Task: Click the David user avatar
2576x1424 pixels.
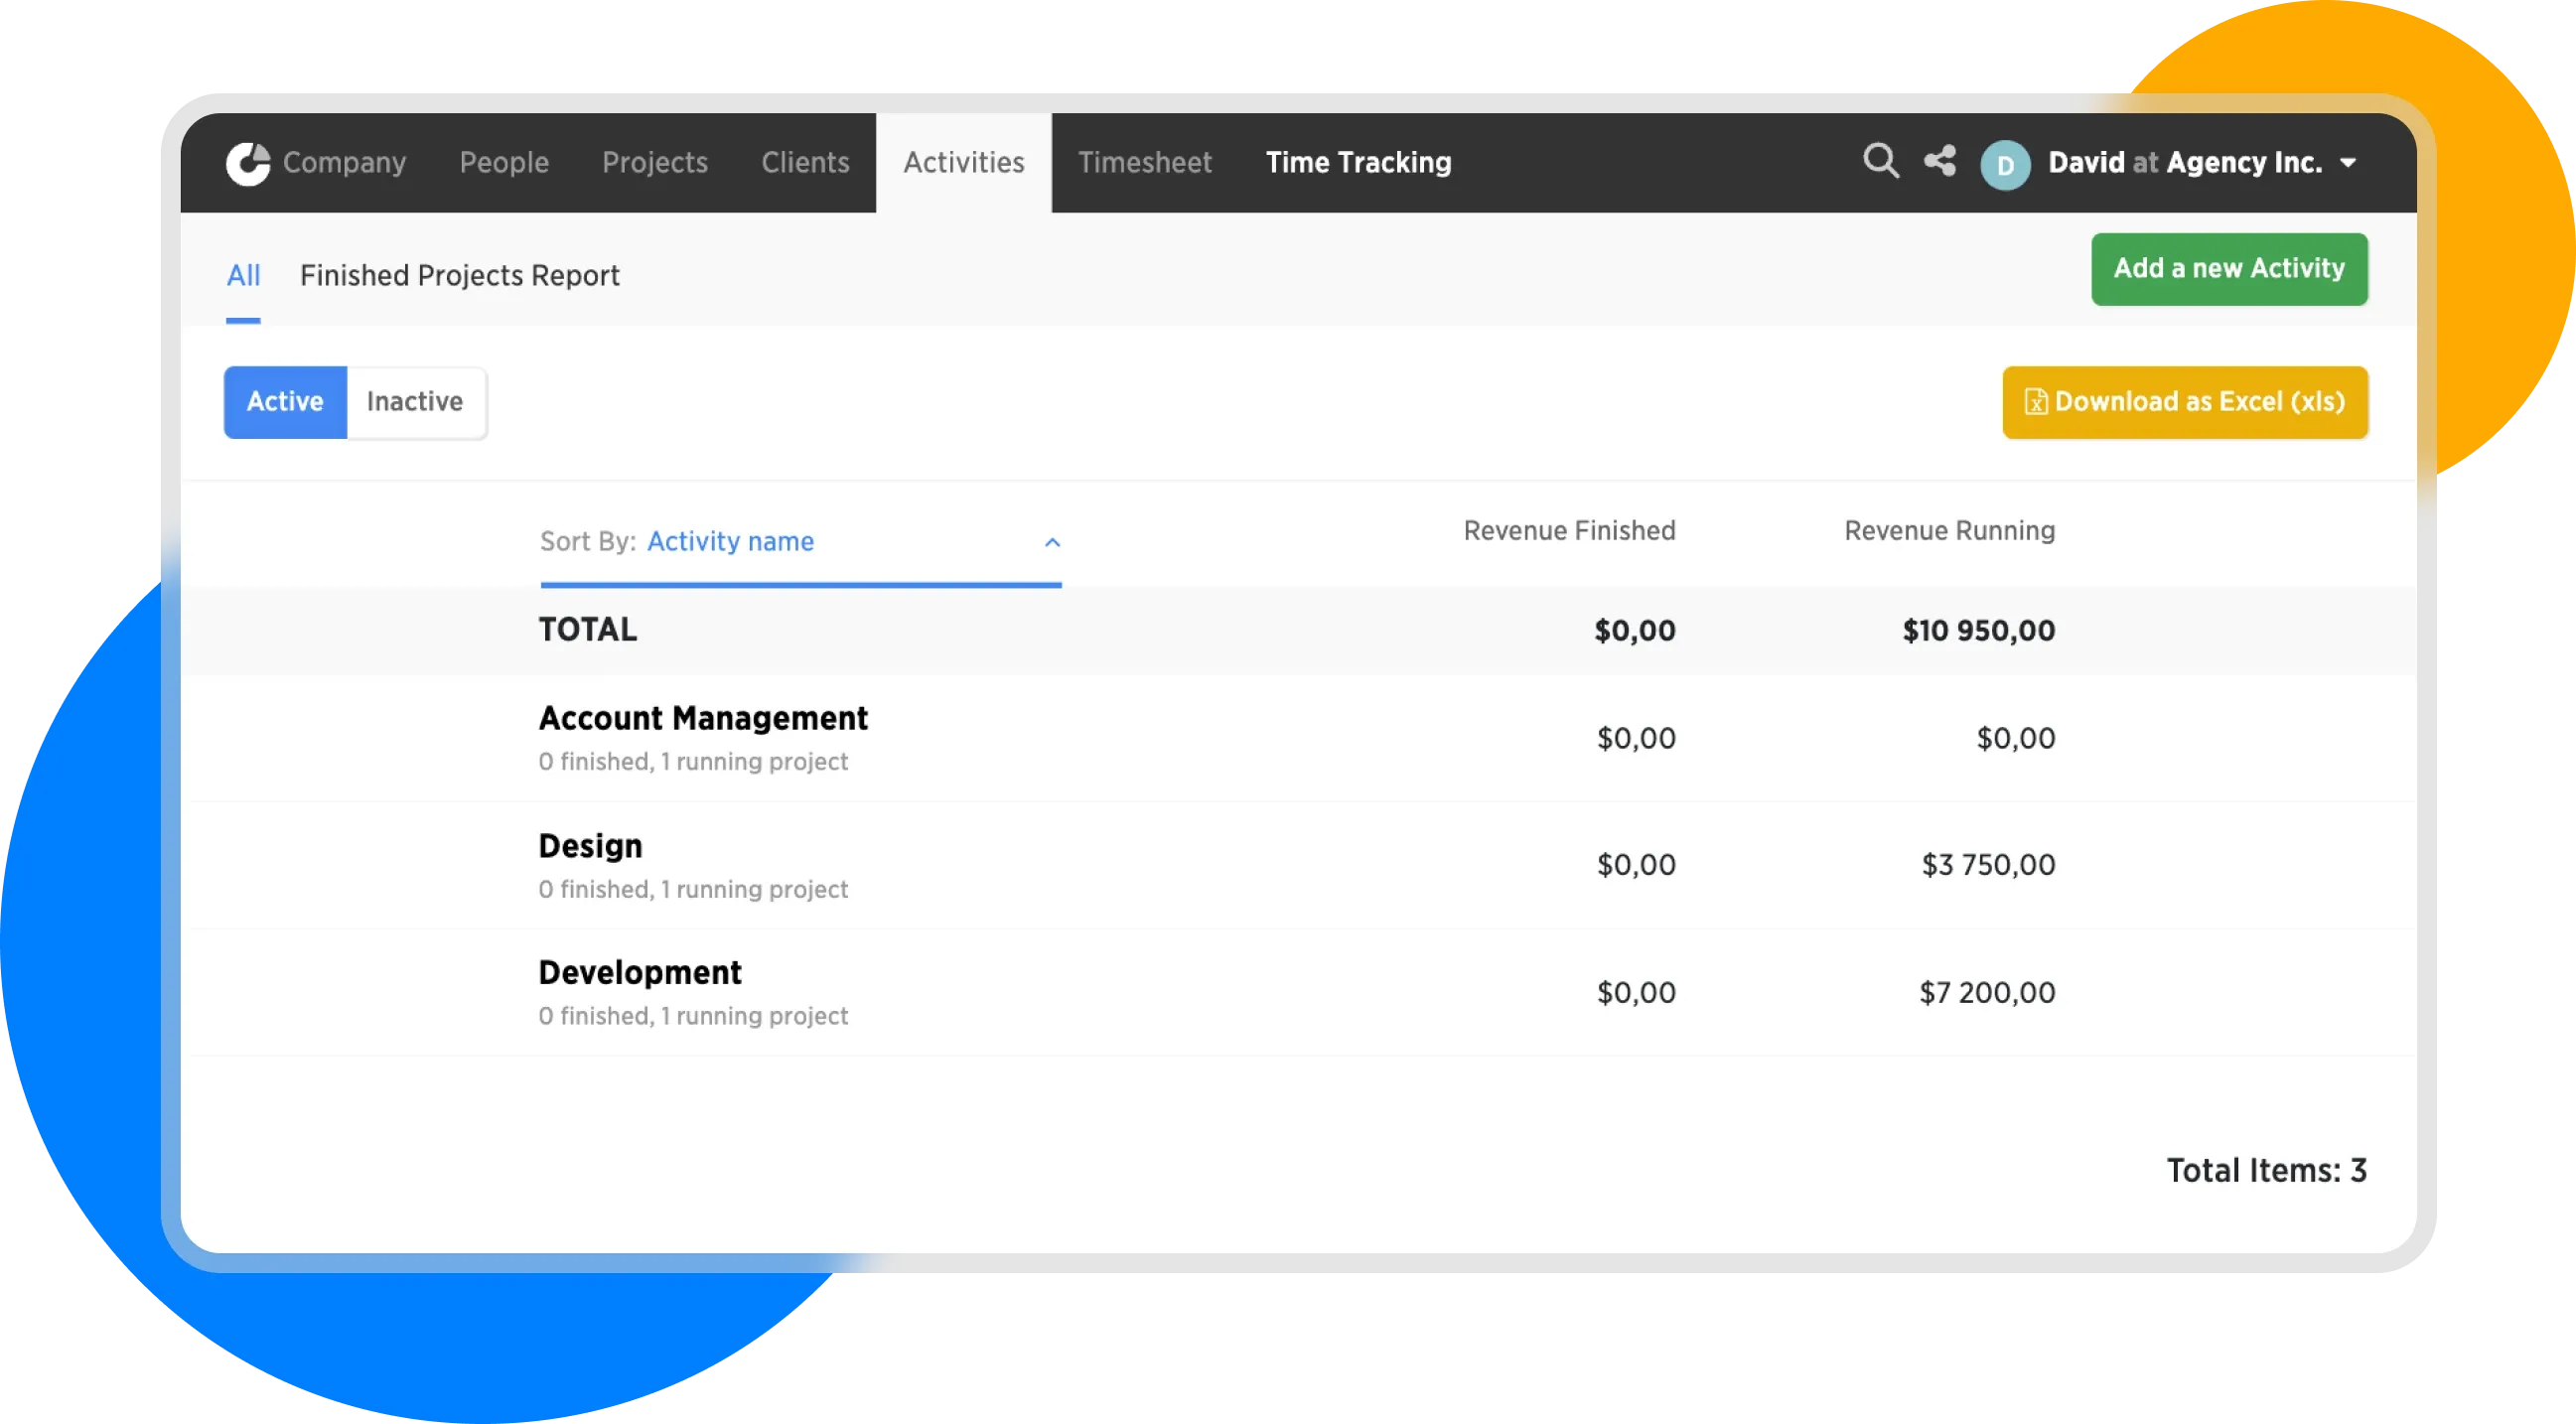Action: 2005,165
